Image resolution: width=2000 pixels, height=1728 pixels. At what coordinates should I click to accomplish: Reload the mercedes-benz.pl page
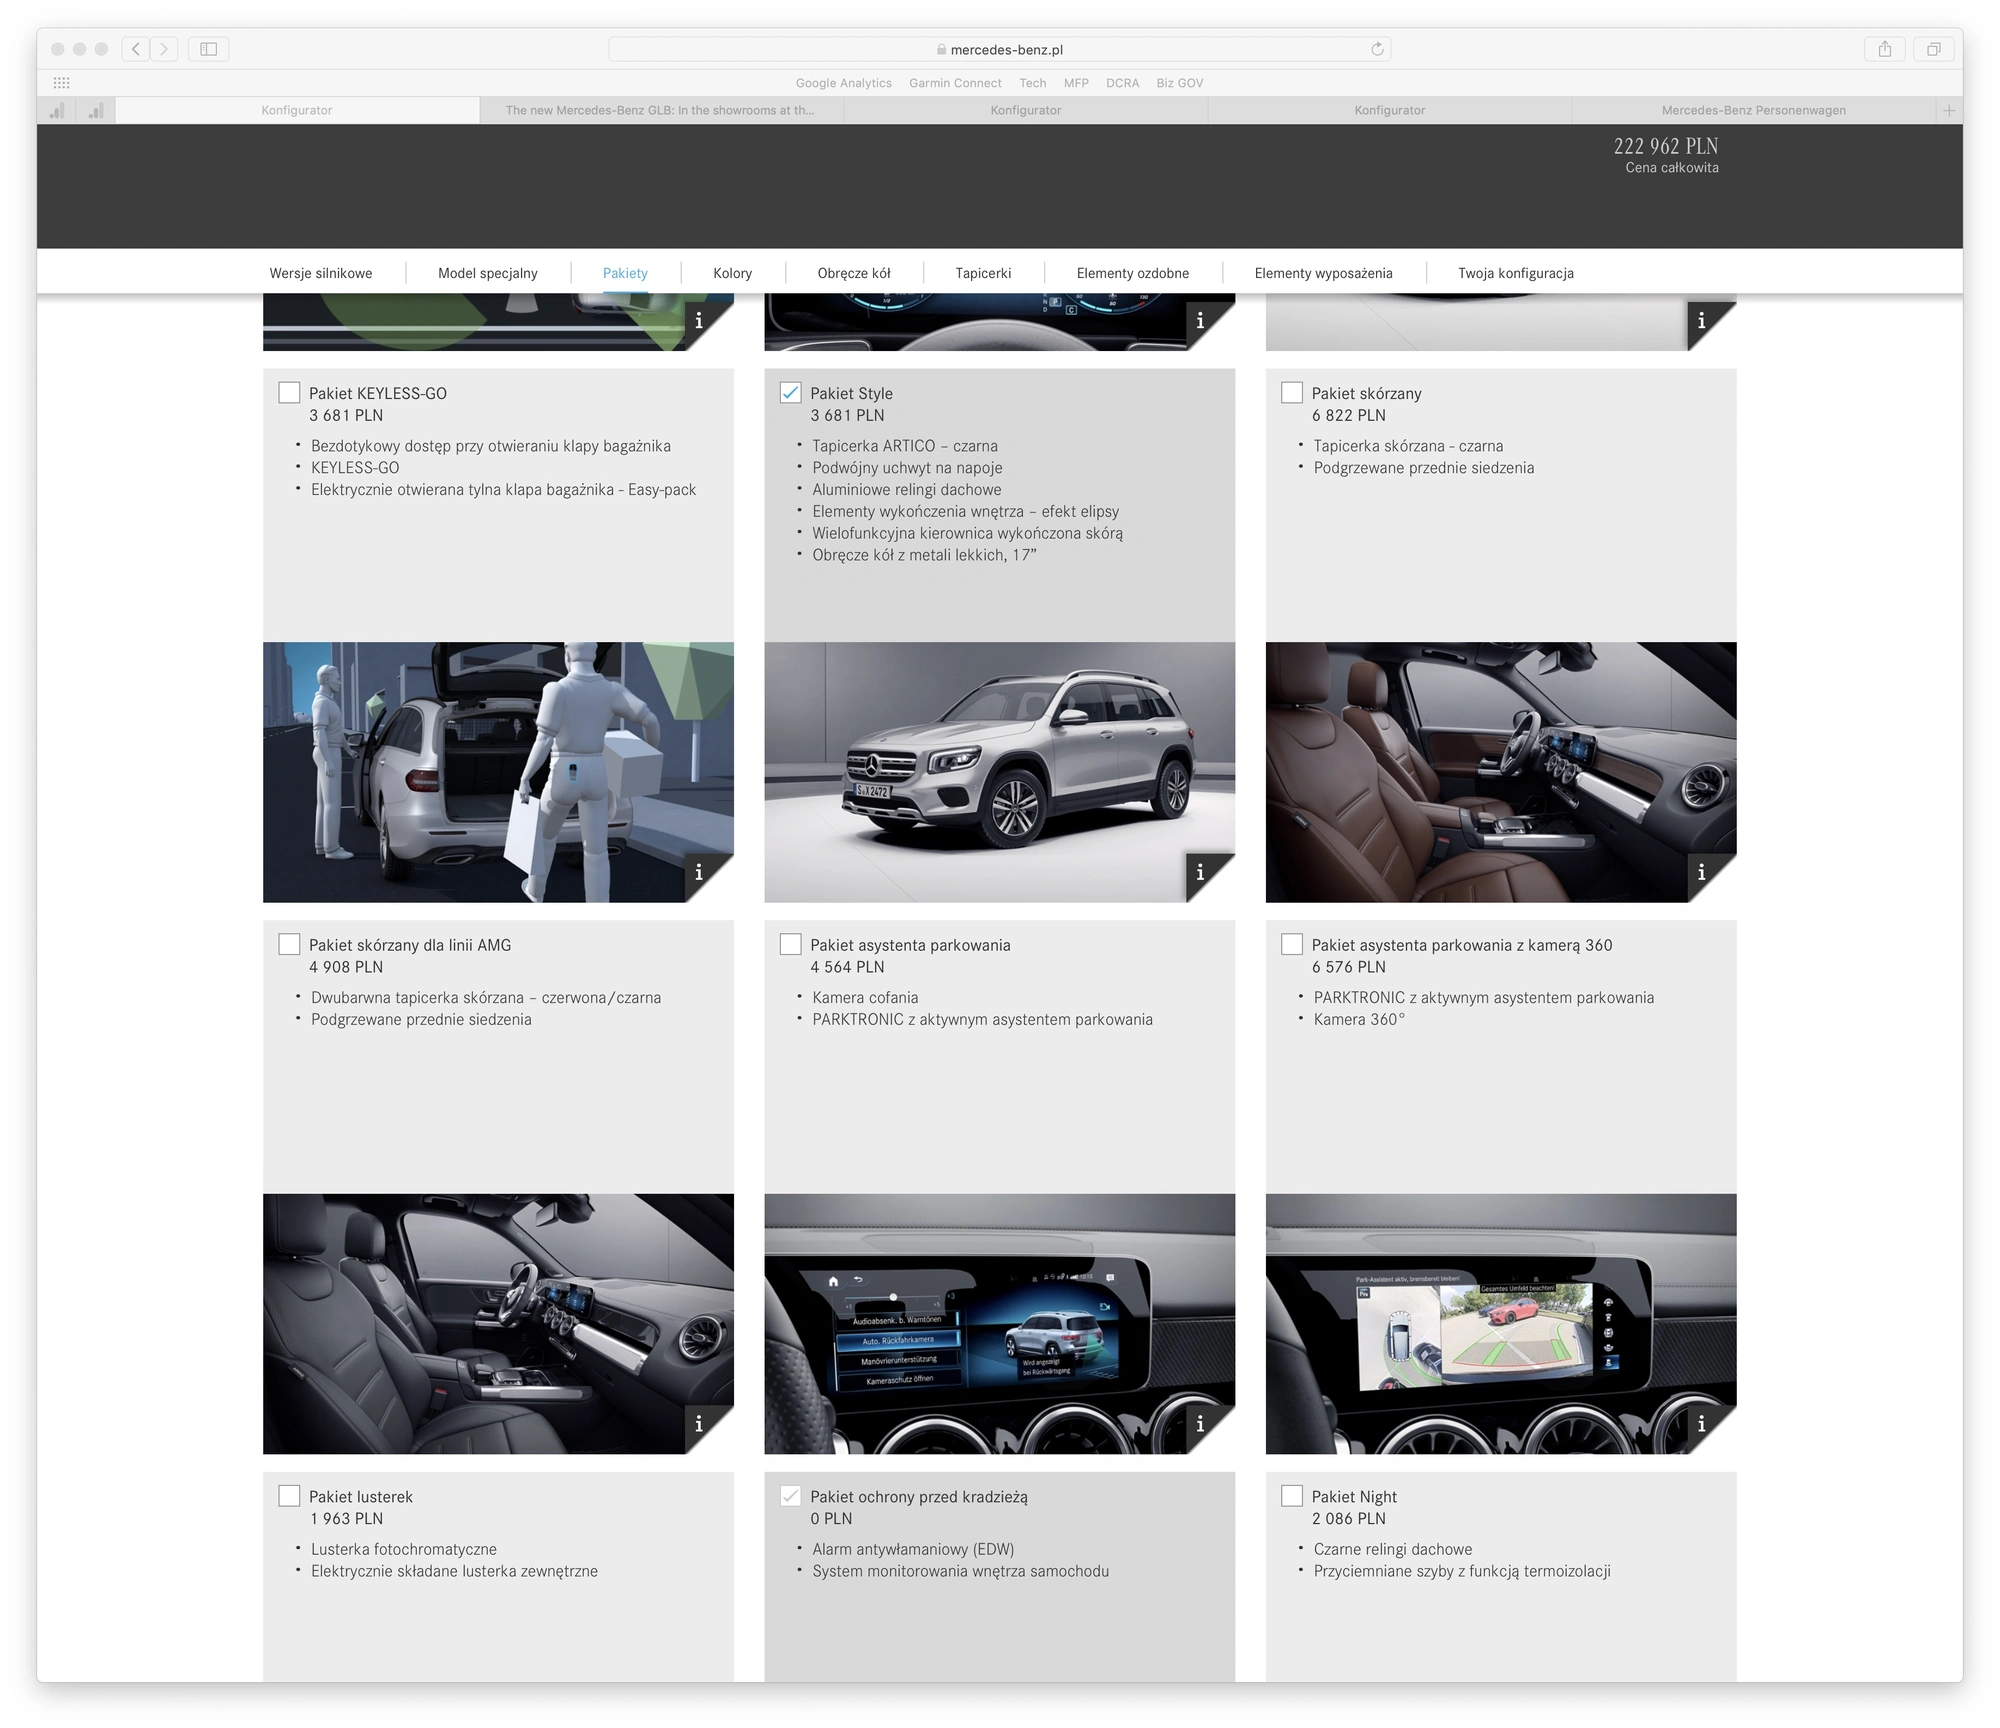[x=1377, y=49]
